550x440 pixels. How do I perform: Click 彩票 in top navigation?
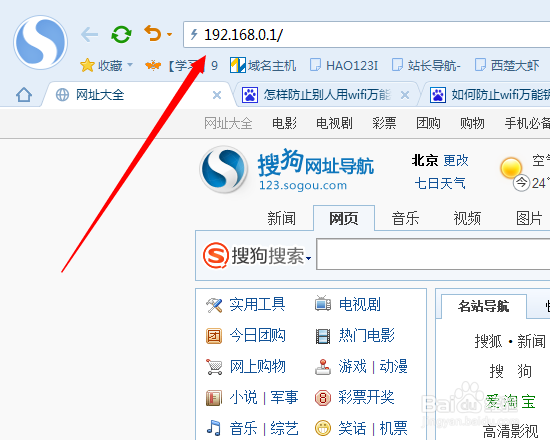tap(384, 123)
